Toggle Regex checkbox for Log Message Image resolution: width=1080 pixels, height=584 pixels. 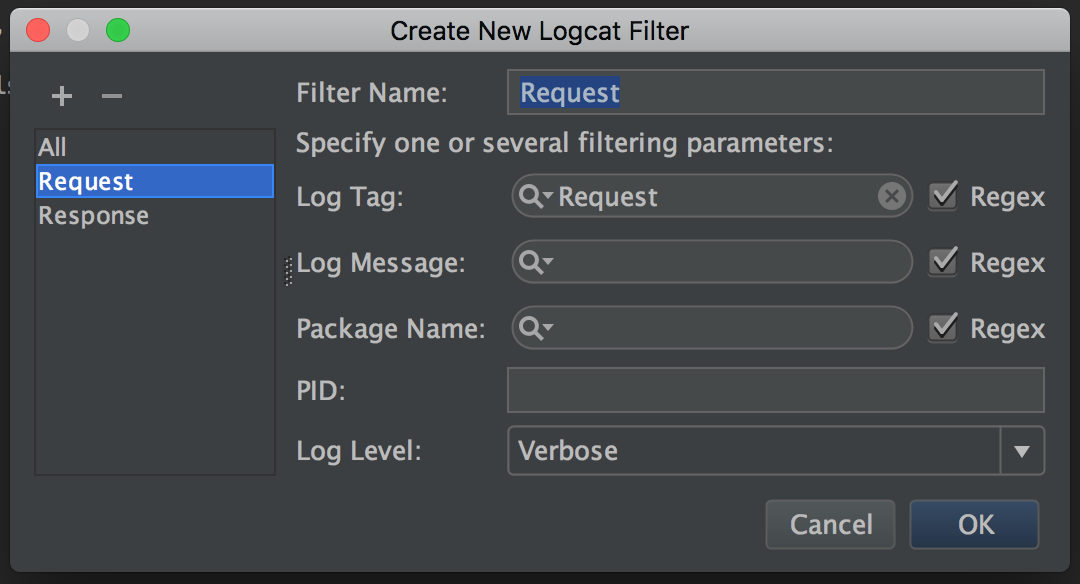pyautogui.click(x=943, y=262)
